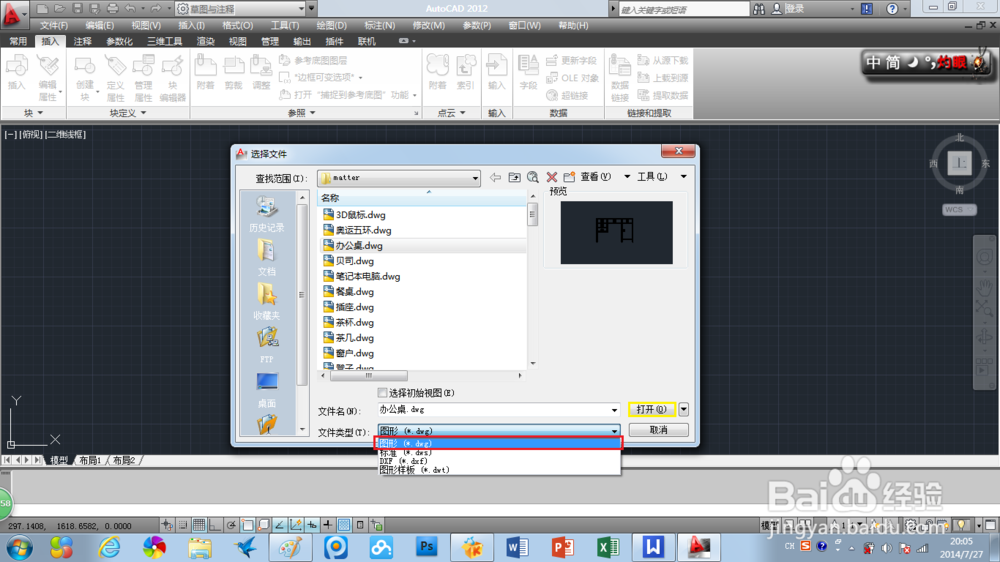
Task: Toggle Grid display in the status bar
Action: coord(199,525)
